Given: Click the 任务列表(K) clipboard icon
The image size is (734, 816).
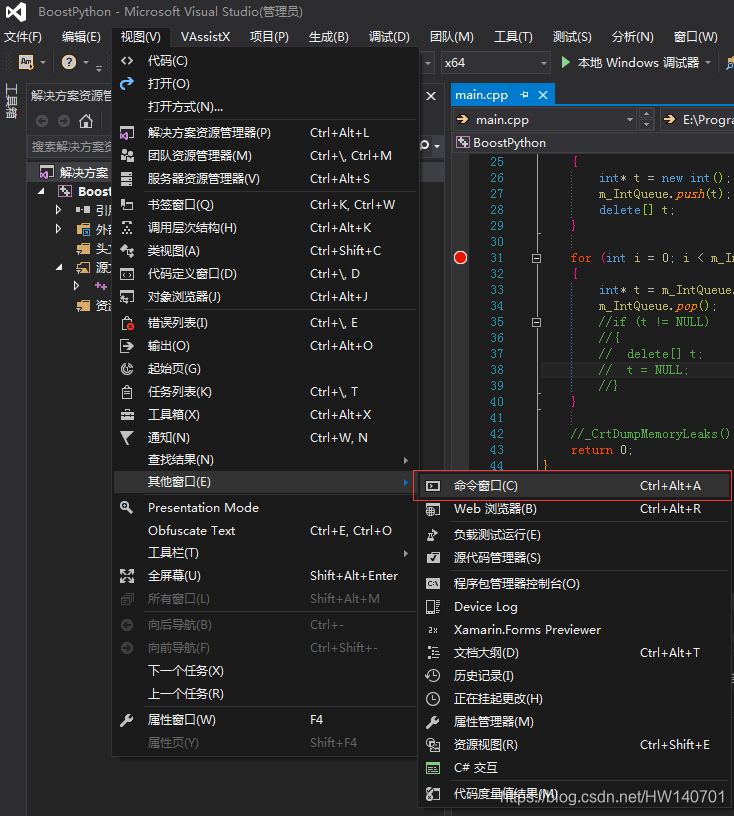Looking at the screenshot, I should [127, 392].
